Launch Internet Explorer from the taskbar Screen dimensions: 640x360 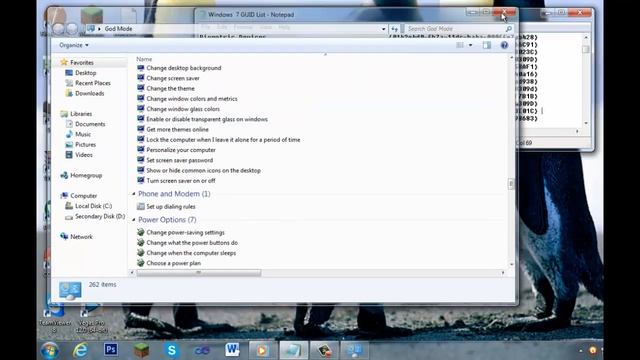[80, 350]
